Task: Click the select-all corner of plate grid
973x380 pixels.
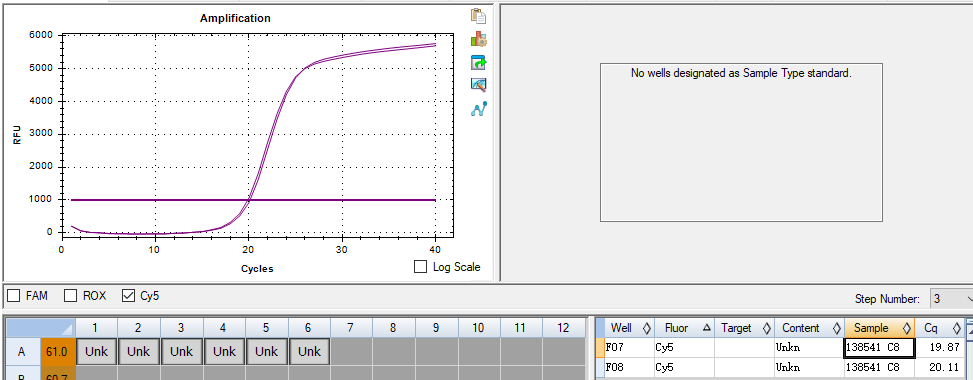Action: [40, 327]
